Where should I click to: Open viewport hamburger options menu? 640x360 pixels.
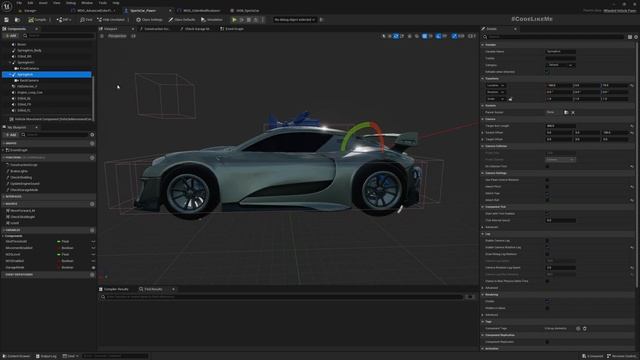102,36
